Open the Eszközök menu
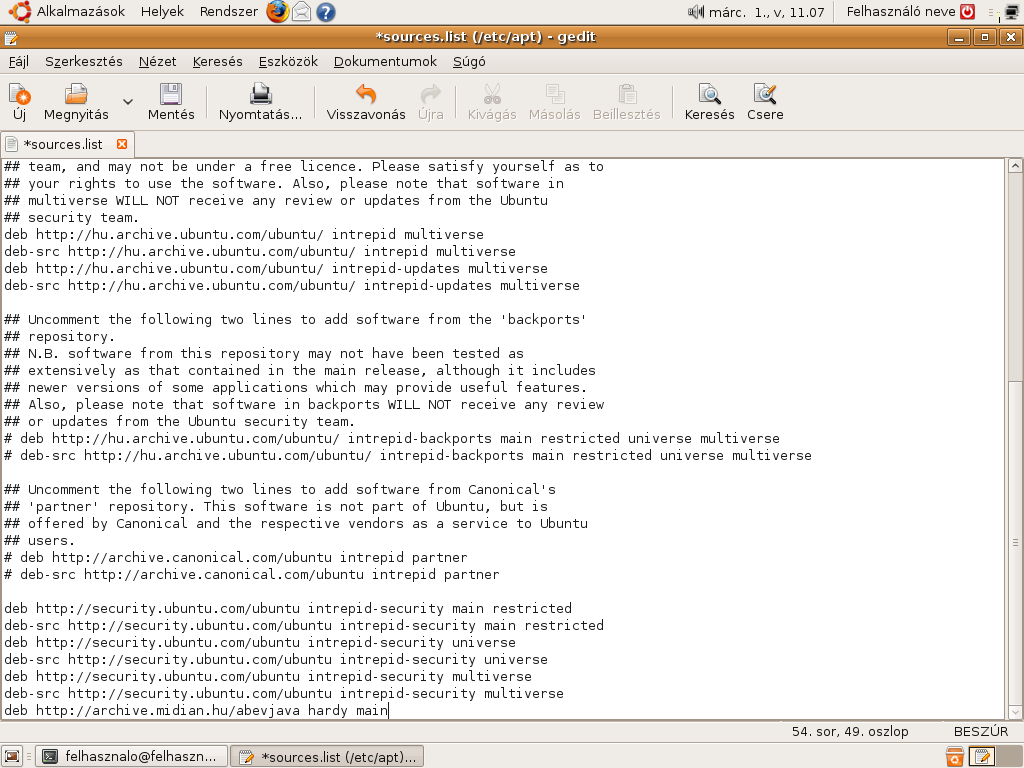The height and width of the screenshot is (768, 1024). point(288,61)
